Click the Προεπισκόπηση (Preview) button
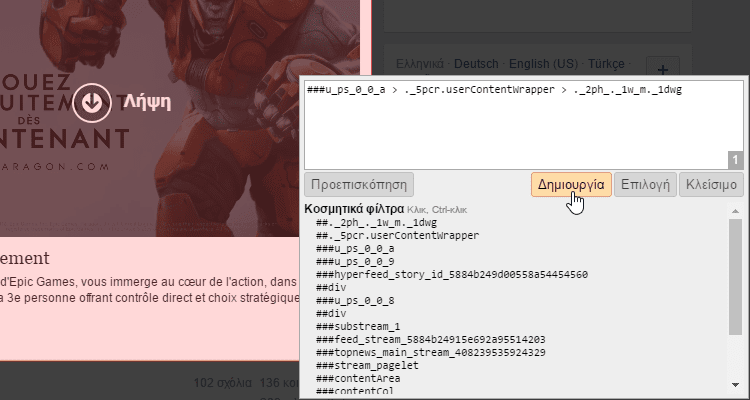 (359, 185)
